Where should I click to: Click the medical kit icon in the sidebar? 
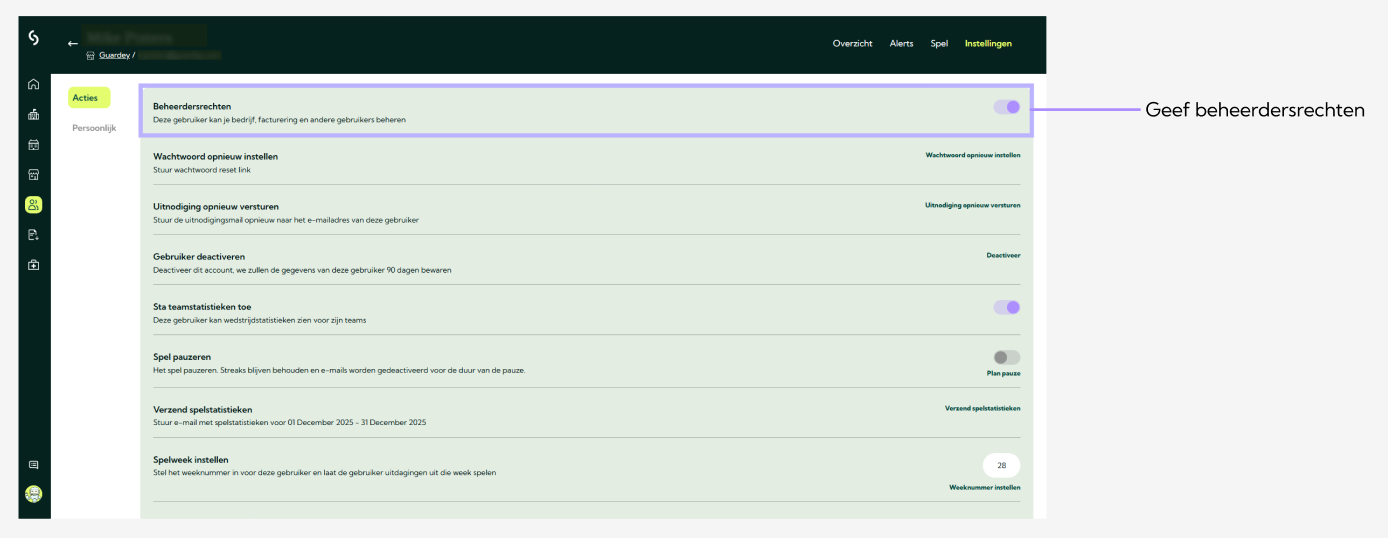pyautogui.click(x=34, y=265)
